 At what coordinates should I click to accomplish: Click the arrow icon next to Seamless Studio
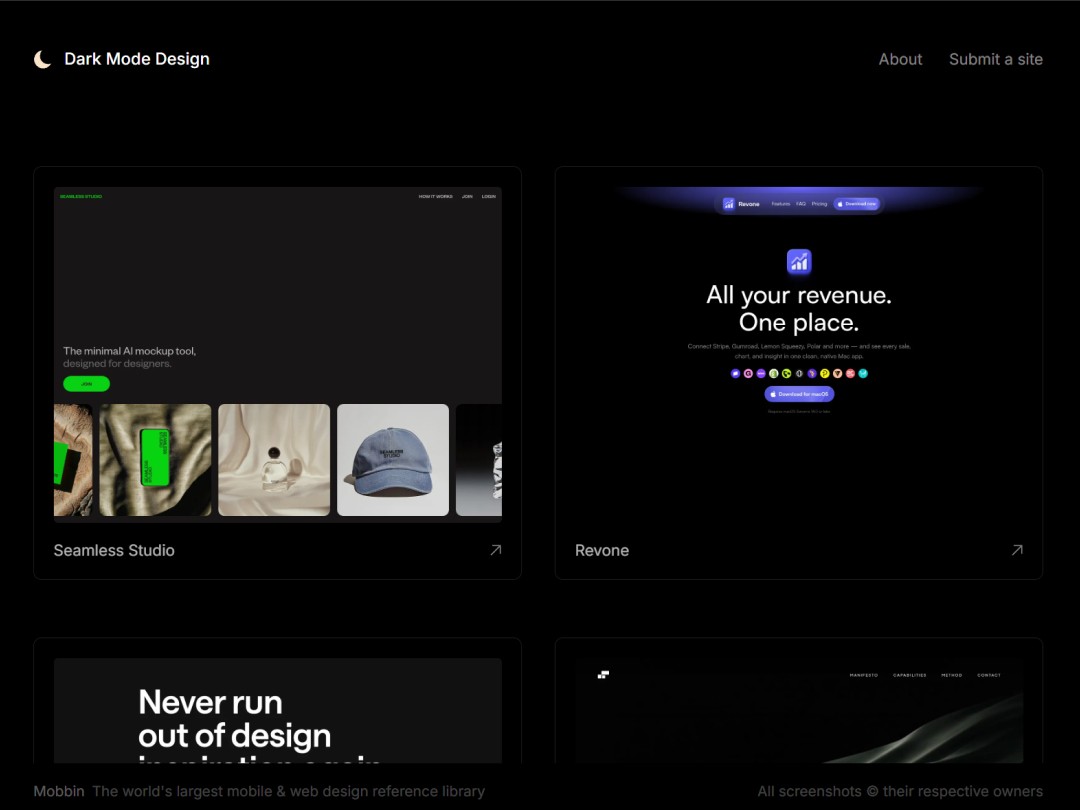pyautogui.click(x=495, y=550)
